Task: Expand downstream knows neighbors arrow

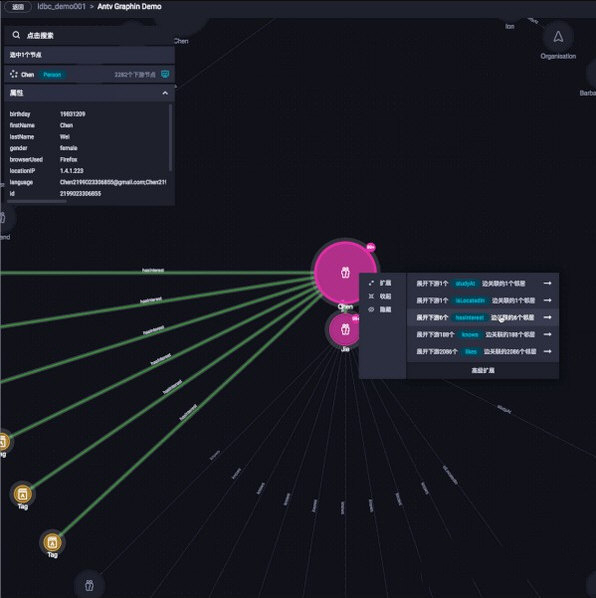Action: pos(547,334)
